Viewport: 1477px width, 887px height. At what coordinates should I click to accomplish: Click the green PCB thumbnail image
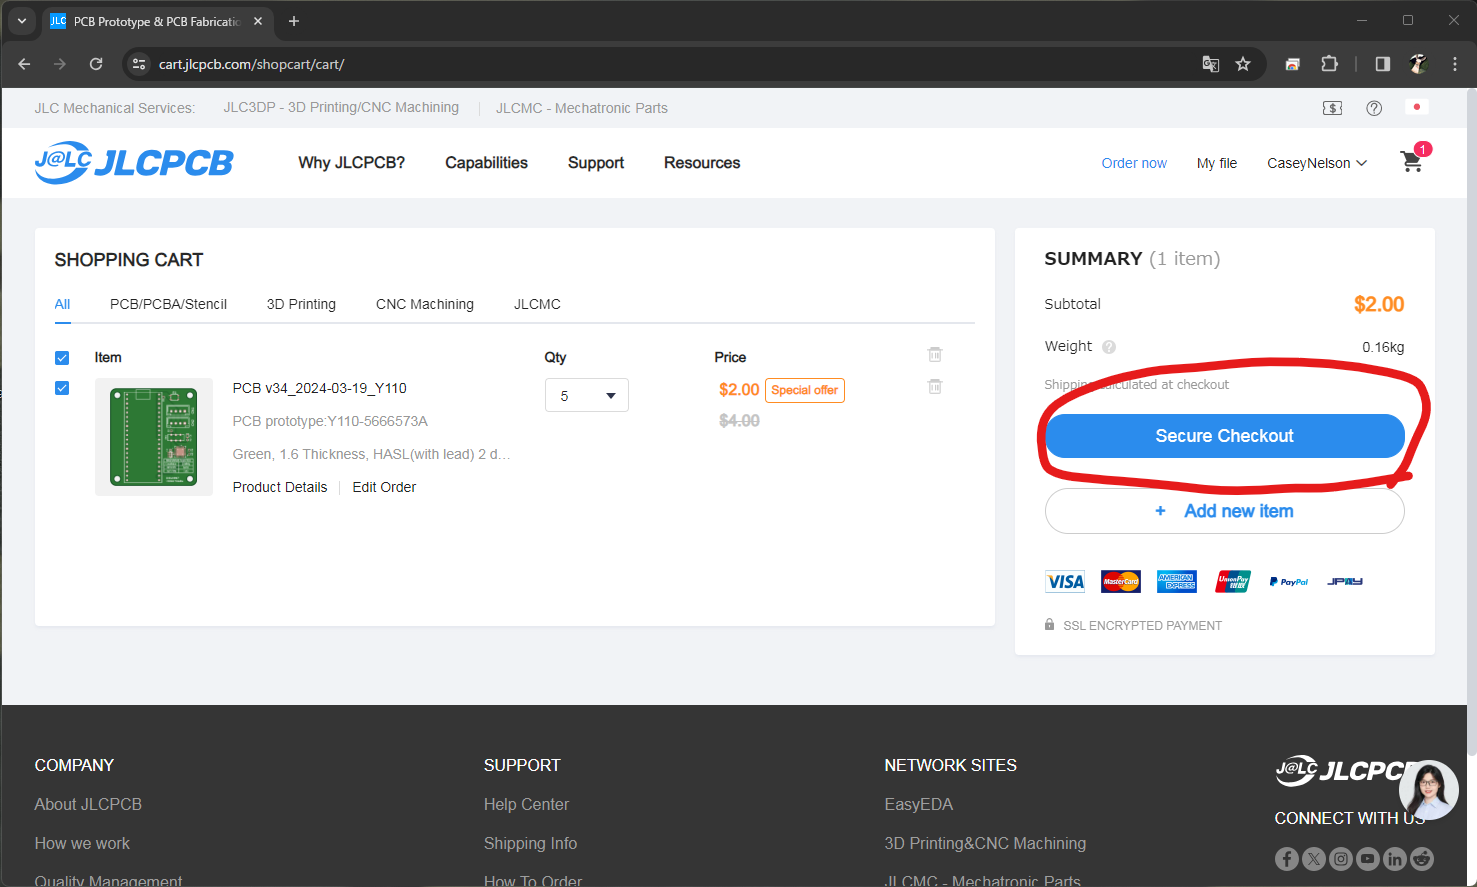coord(154,437)
